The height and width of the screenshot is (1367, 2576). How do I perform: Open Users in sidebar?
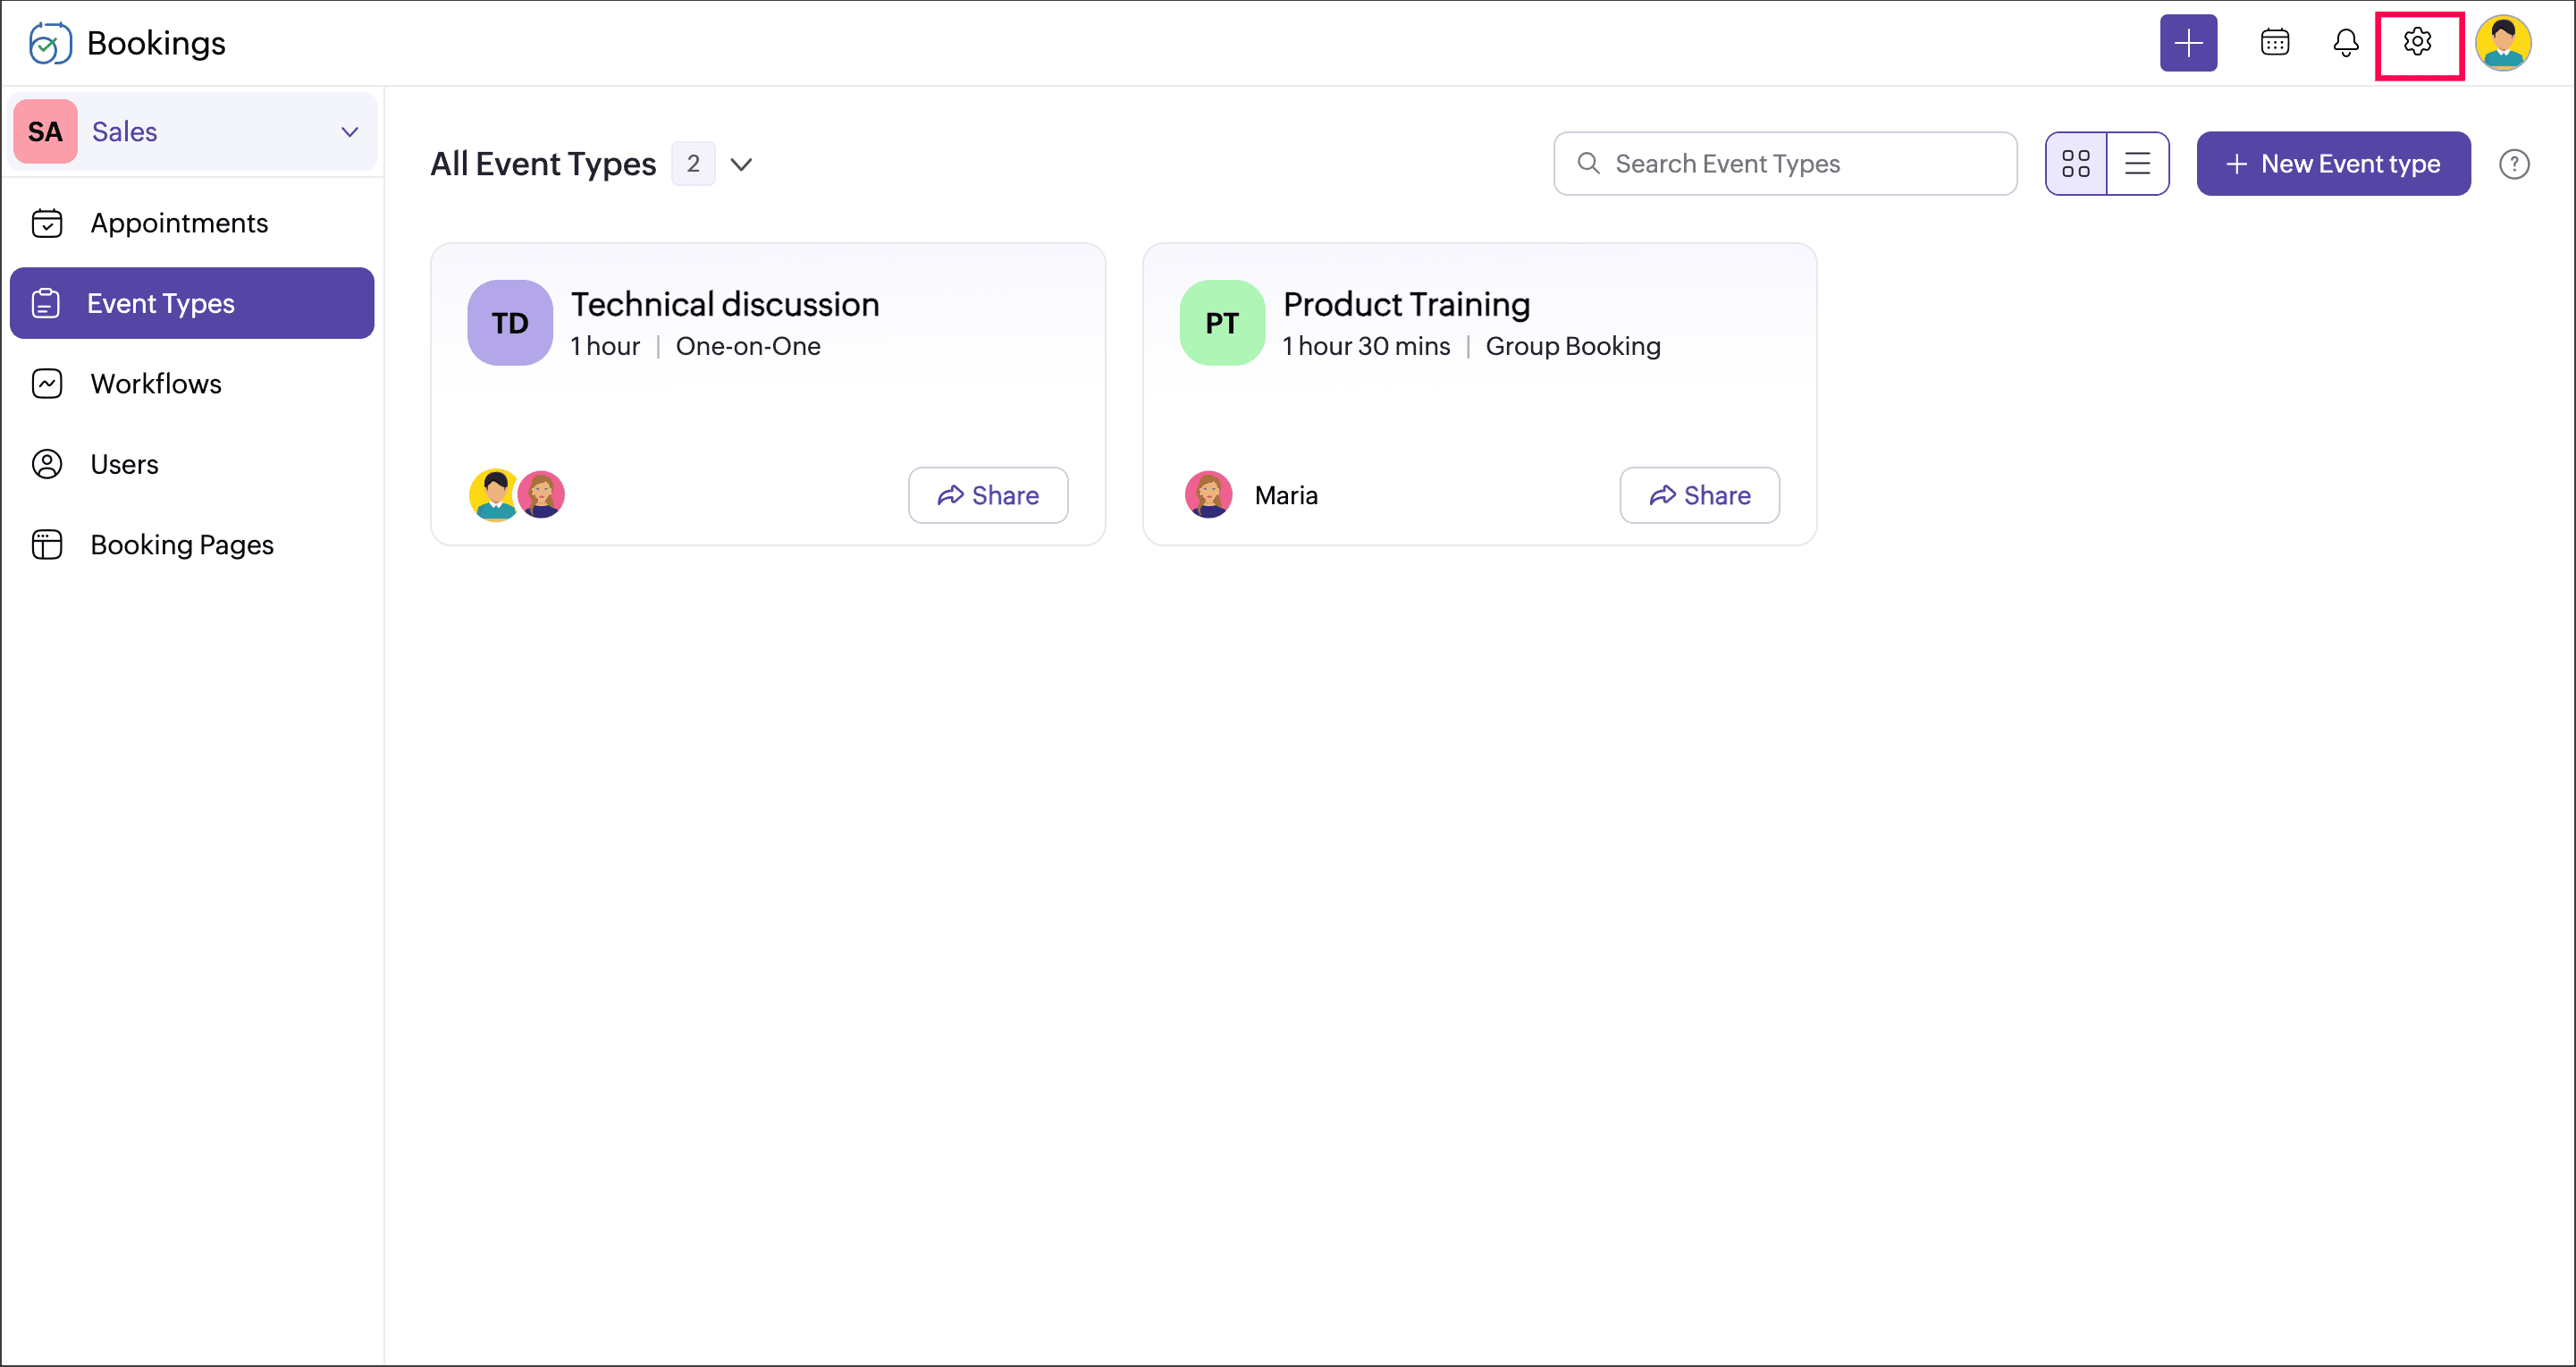click(x=192, y=464)
